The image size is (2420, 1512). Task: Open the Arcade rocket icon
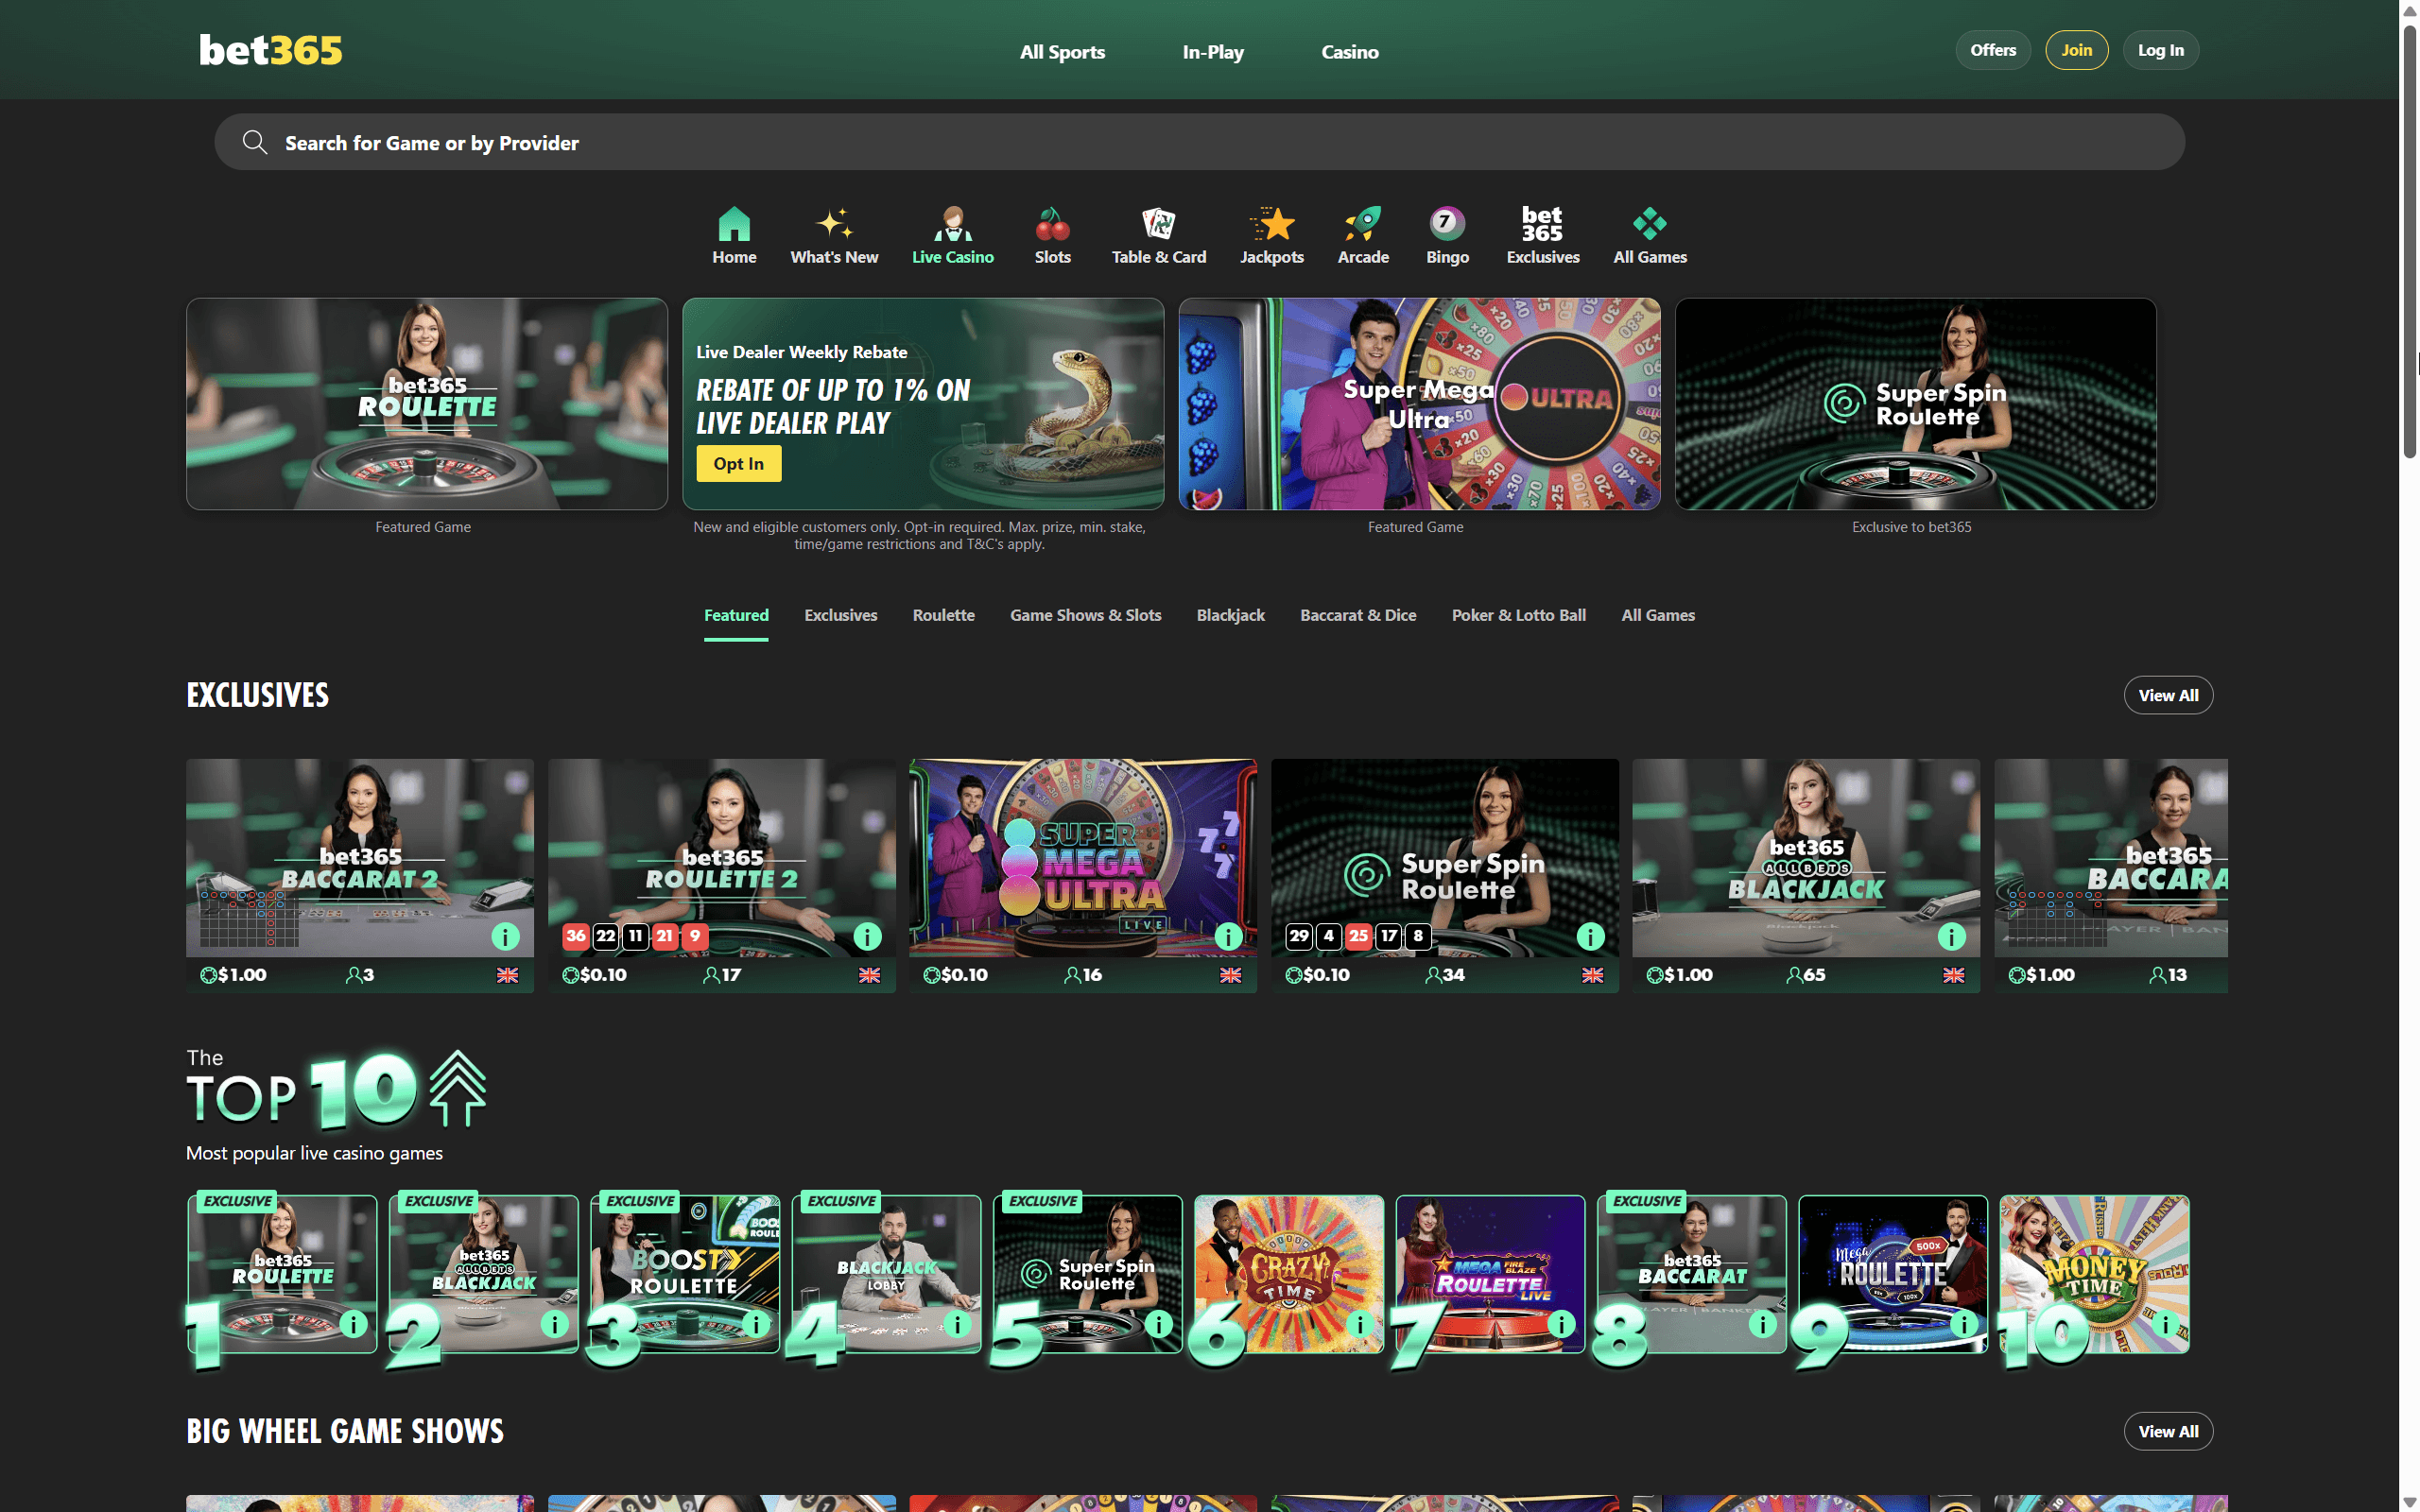coord(1363,224)
